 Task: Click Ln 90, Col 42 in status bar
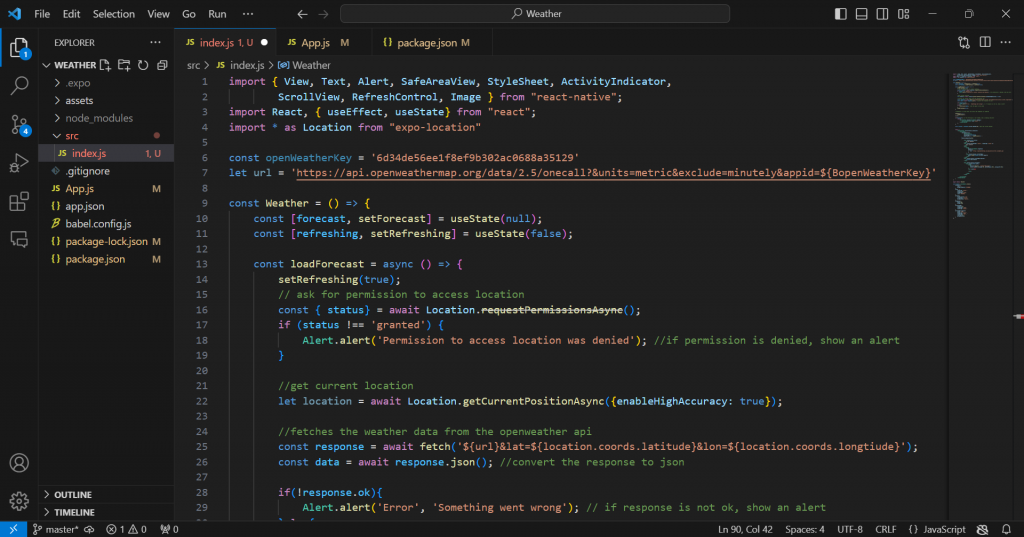[745, 529]
